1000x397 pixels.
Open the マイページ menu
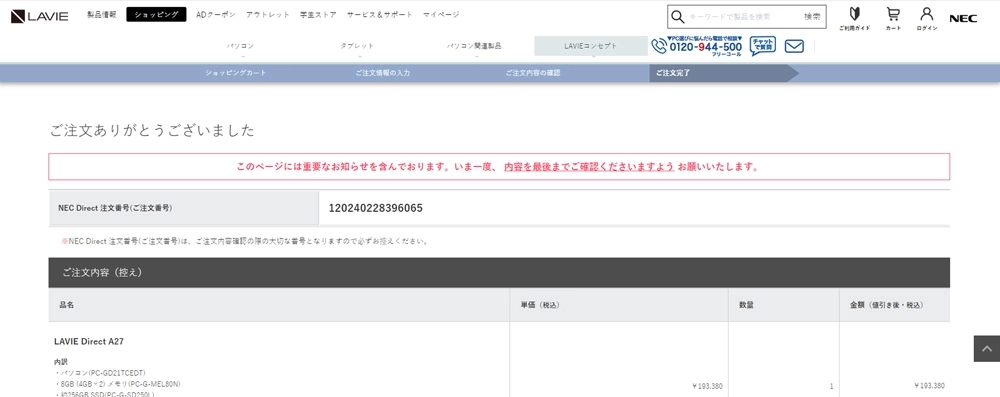tap(441, 14)
